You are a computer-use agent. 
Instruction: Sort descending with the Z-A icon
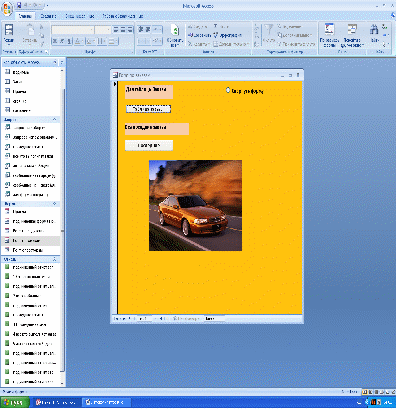pyautogui.click(x=257, y=36)
